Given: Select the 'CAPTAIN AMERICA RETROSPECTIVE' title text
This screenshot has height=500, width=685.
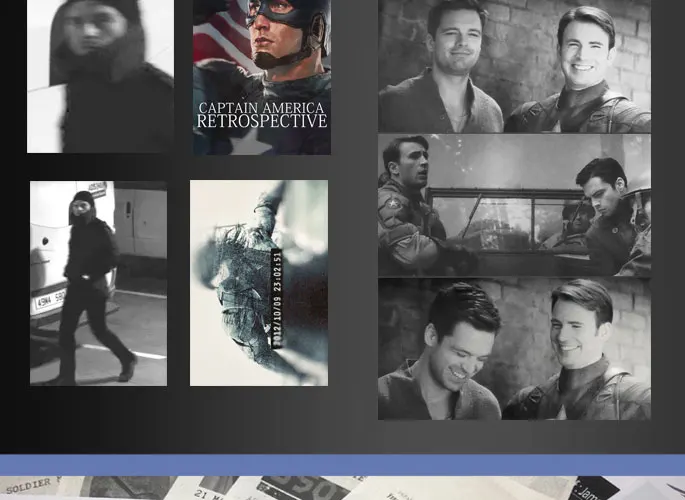Looking at the screenshot, I should pyautogui.click(x=262, y=115).
